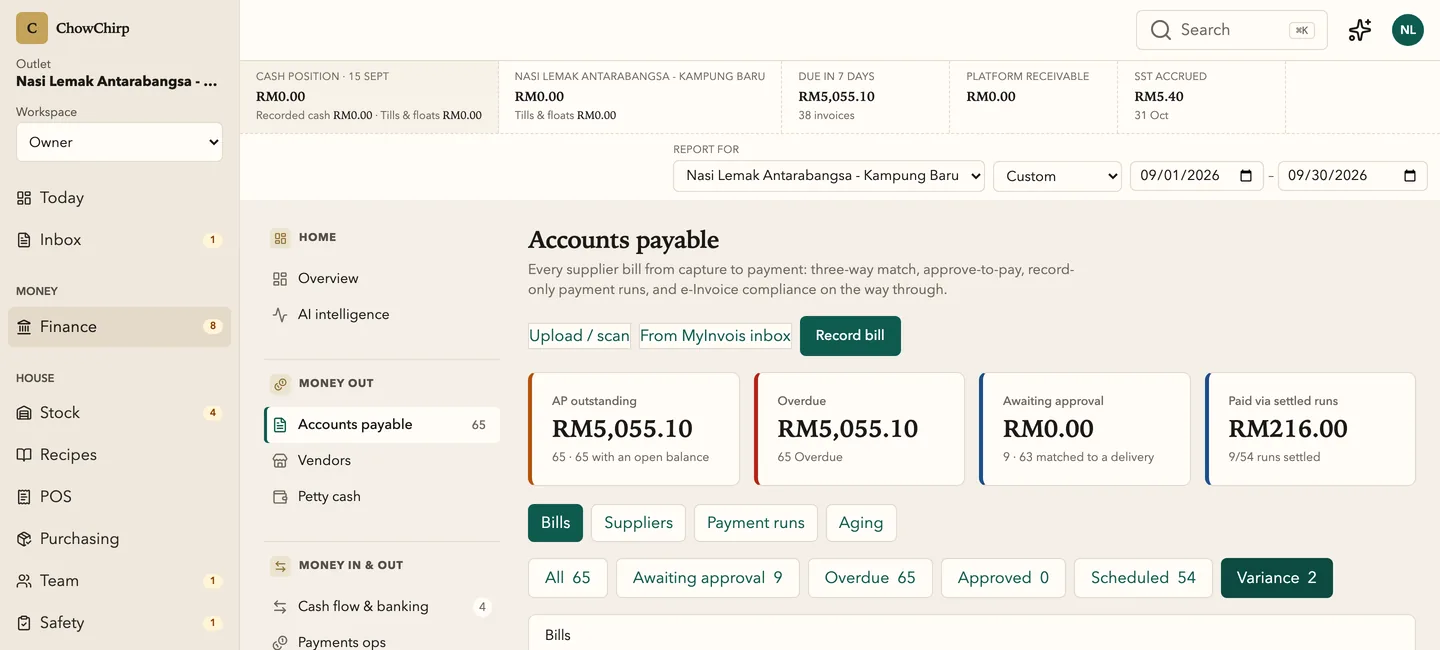Screen dimensions: 1440x650
Task: Click the Payments ops icon
Action: 280,642
